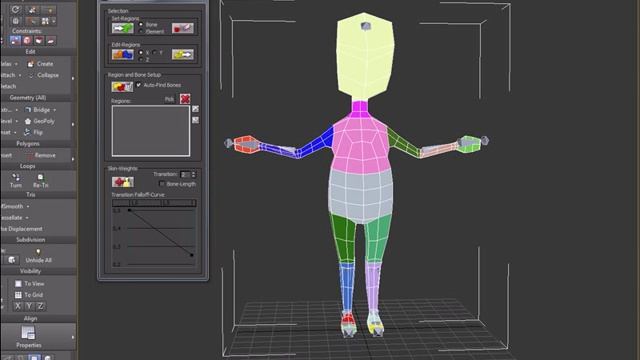Use the Bridge tool
Image resolution: width=640 pixels, height=360 pixels.
38,110
